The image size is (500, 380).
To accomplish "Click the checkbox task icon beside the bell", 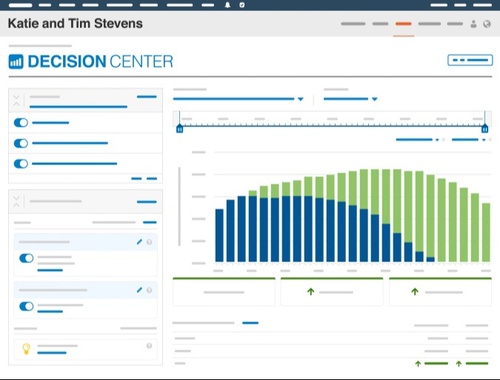I will coord(242,5).
